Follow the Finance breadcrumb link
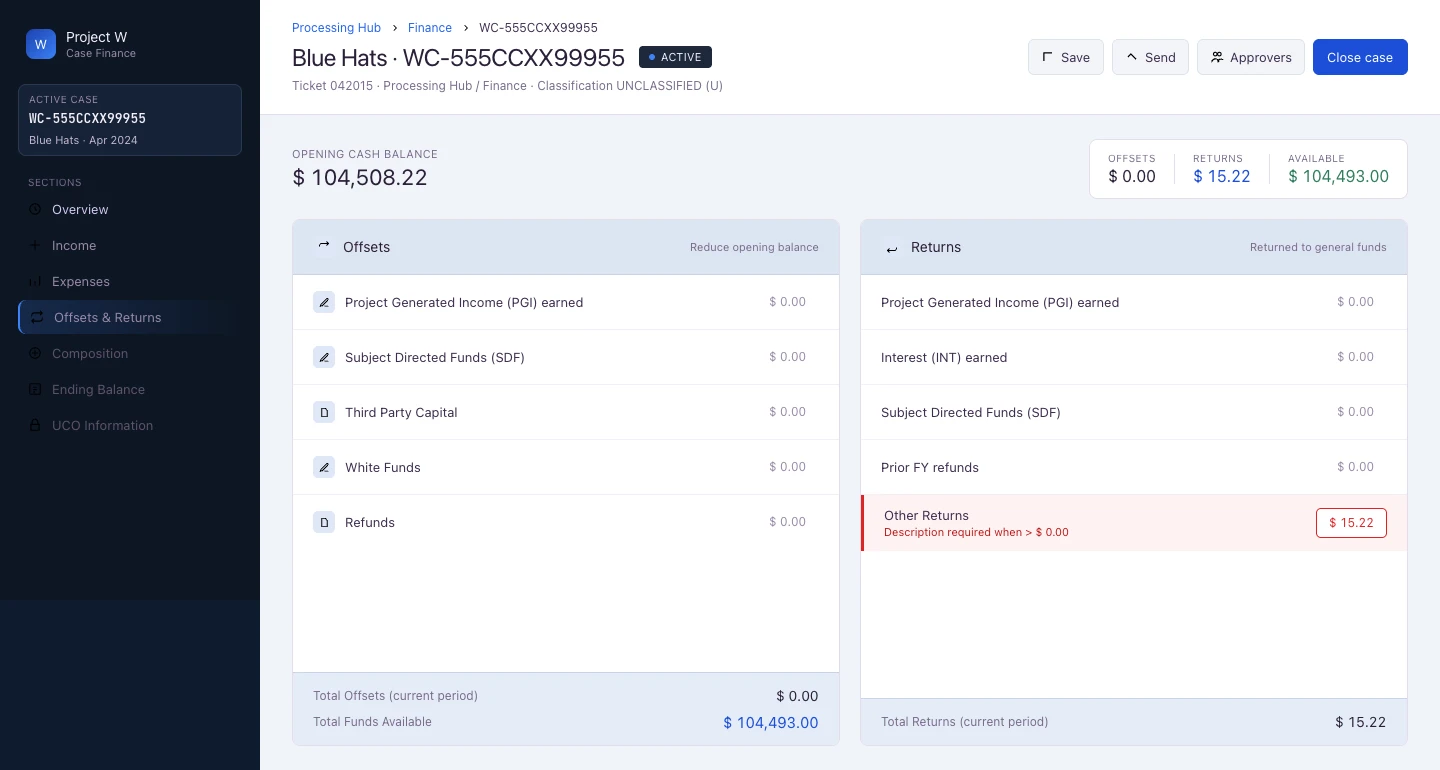This screenshot has height=770, width=1440. (430, 28)
